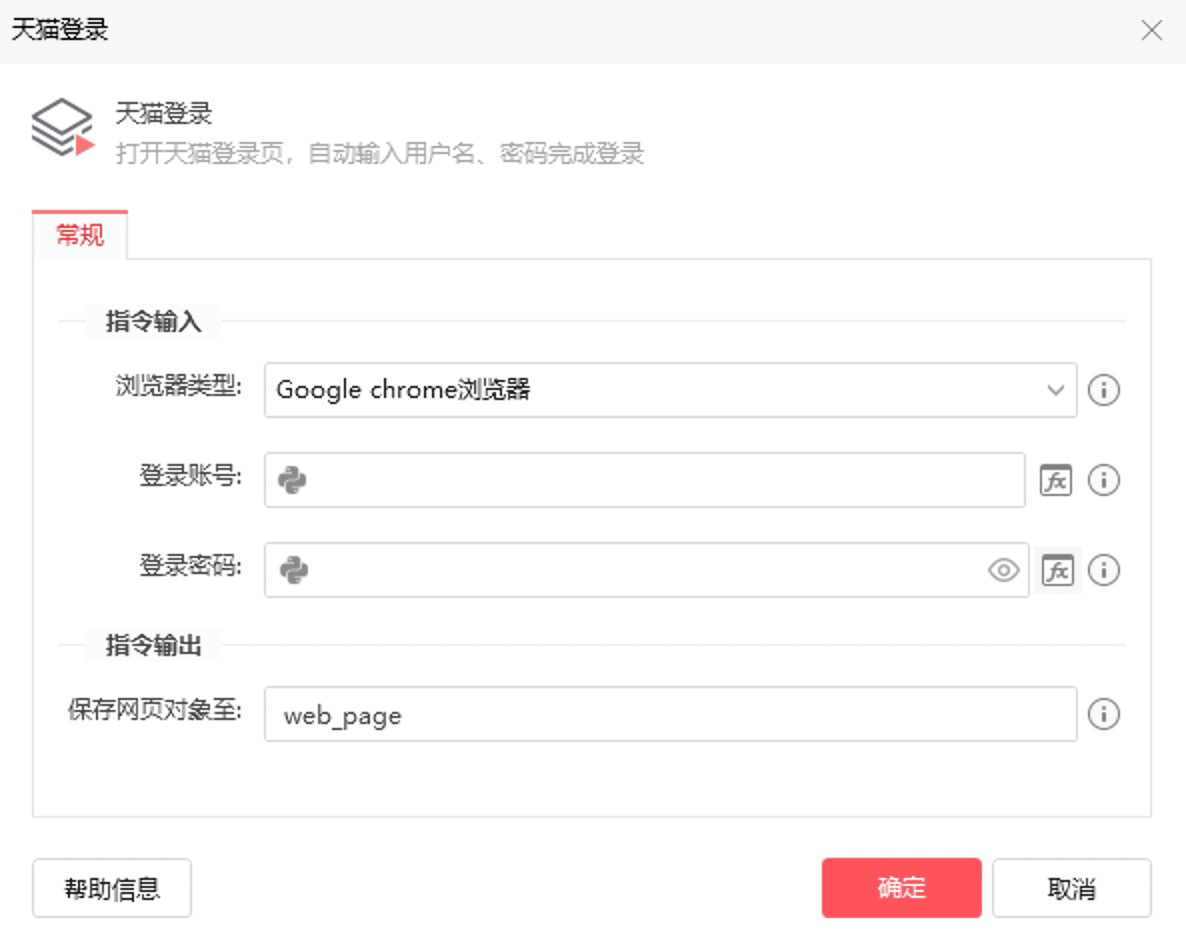Click the dropdown arrow of 浏览器类型

coord(1056,390)
